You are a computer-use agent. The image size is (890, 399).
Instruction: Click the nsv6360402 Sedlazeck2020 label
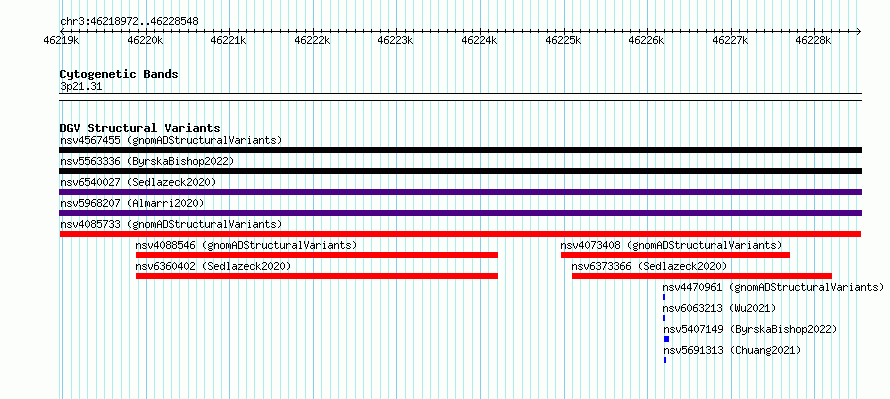213,266
